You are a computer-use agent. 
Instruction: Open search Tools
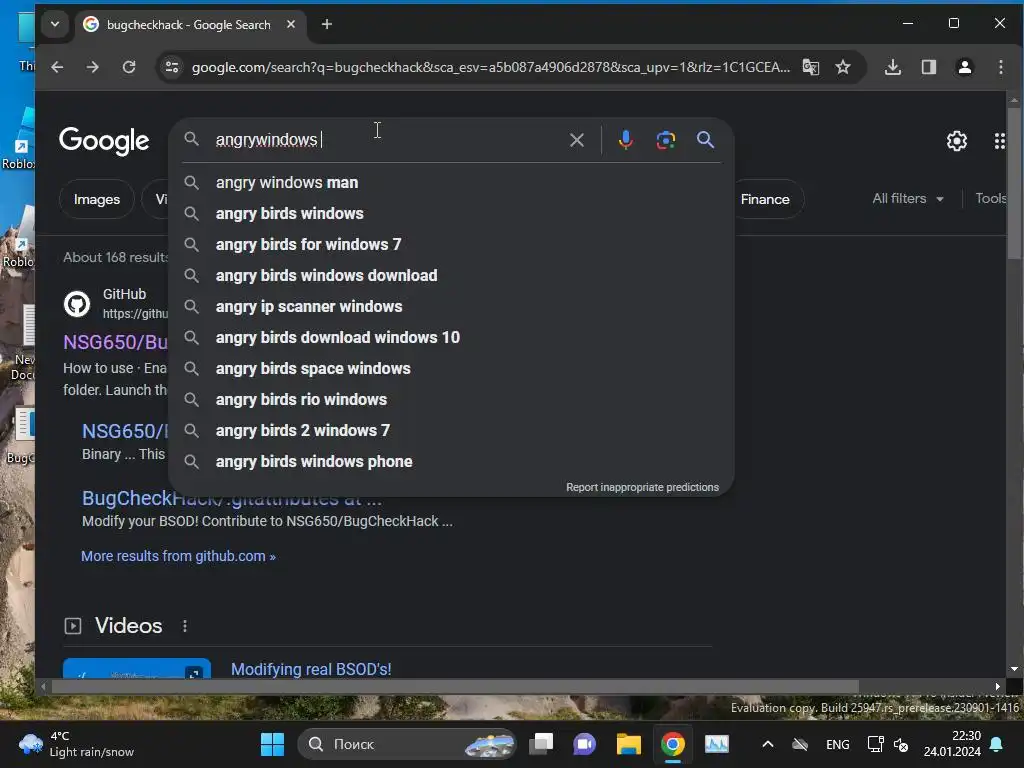click(991, 199)
